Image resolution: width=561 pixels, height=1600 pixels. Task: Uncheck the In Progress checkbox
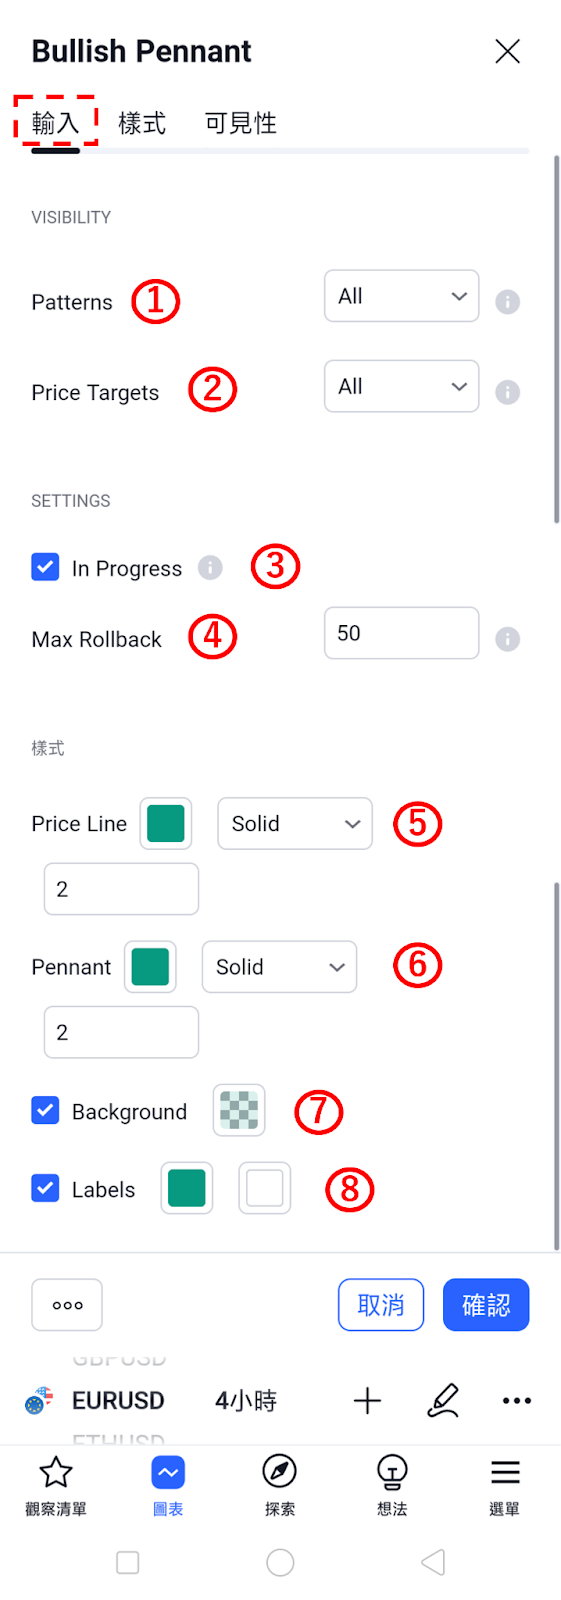tap(45, 567)
